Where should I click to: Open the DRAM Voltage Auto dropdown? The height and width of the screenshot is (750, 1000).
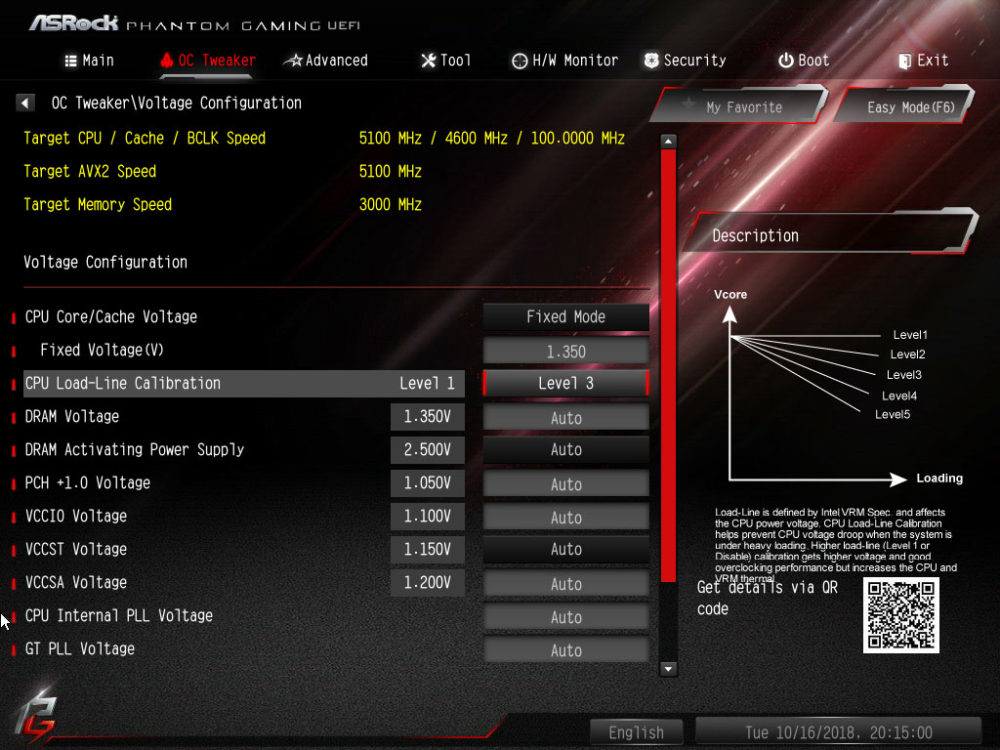point(566,418)
